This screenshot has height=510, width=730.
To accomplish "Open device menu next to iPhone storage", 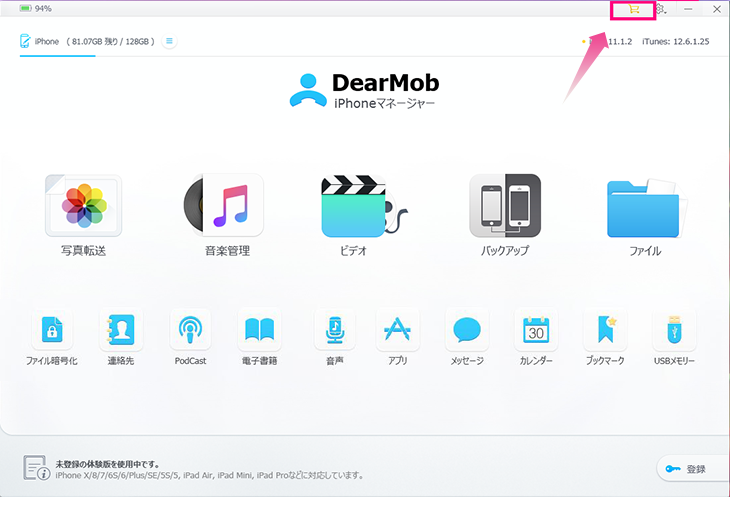I will [169, 41].
